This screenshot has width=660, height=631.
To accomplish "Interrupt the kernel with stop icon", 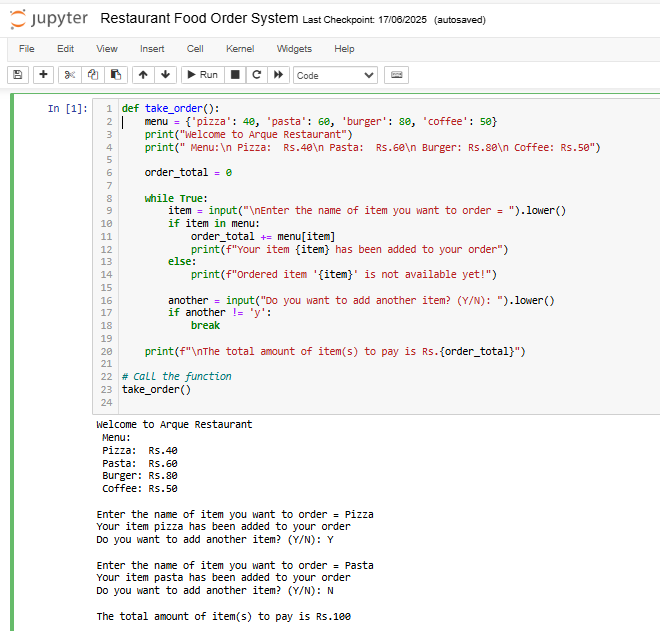I will [235, 75].
